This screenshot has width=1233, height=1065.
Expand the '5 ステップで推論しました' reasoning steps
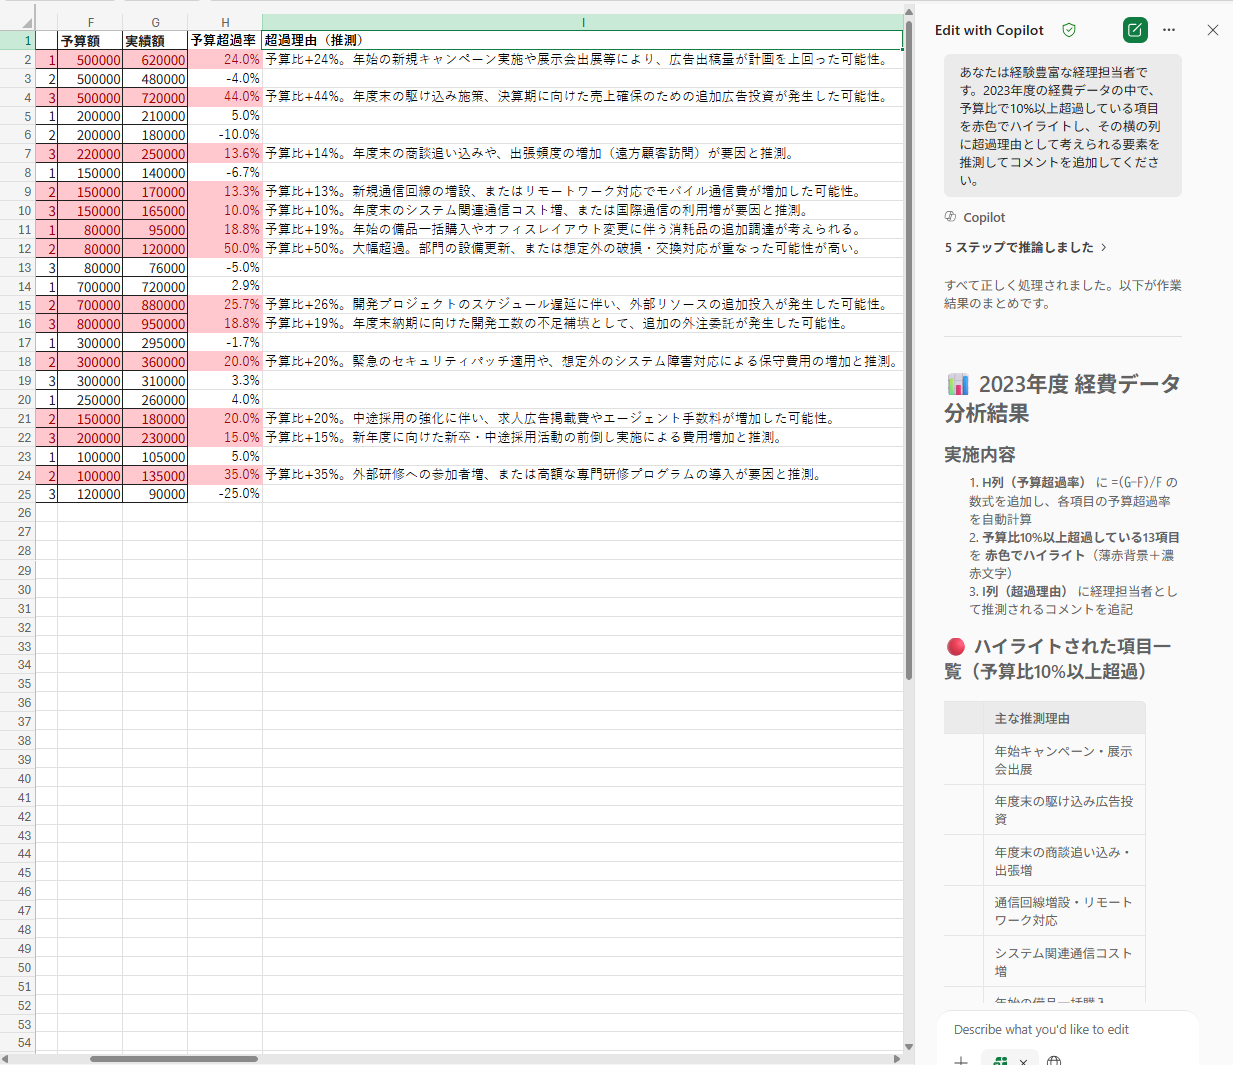click(x=1025, y=247)
